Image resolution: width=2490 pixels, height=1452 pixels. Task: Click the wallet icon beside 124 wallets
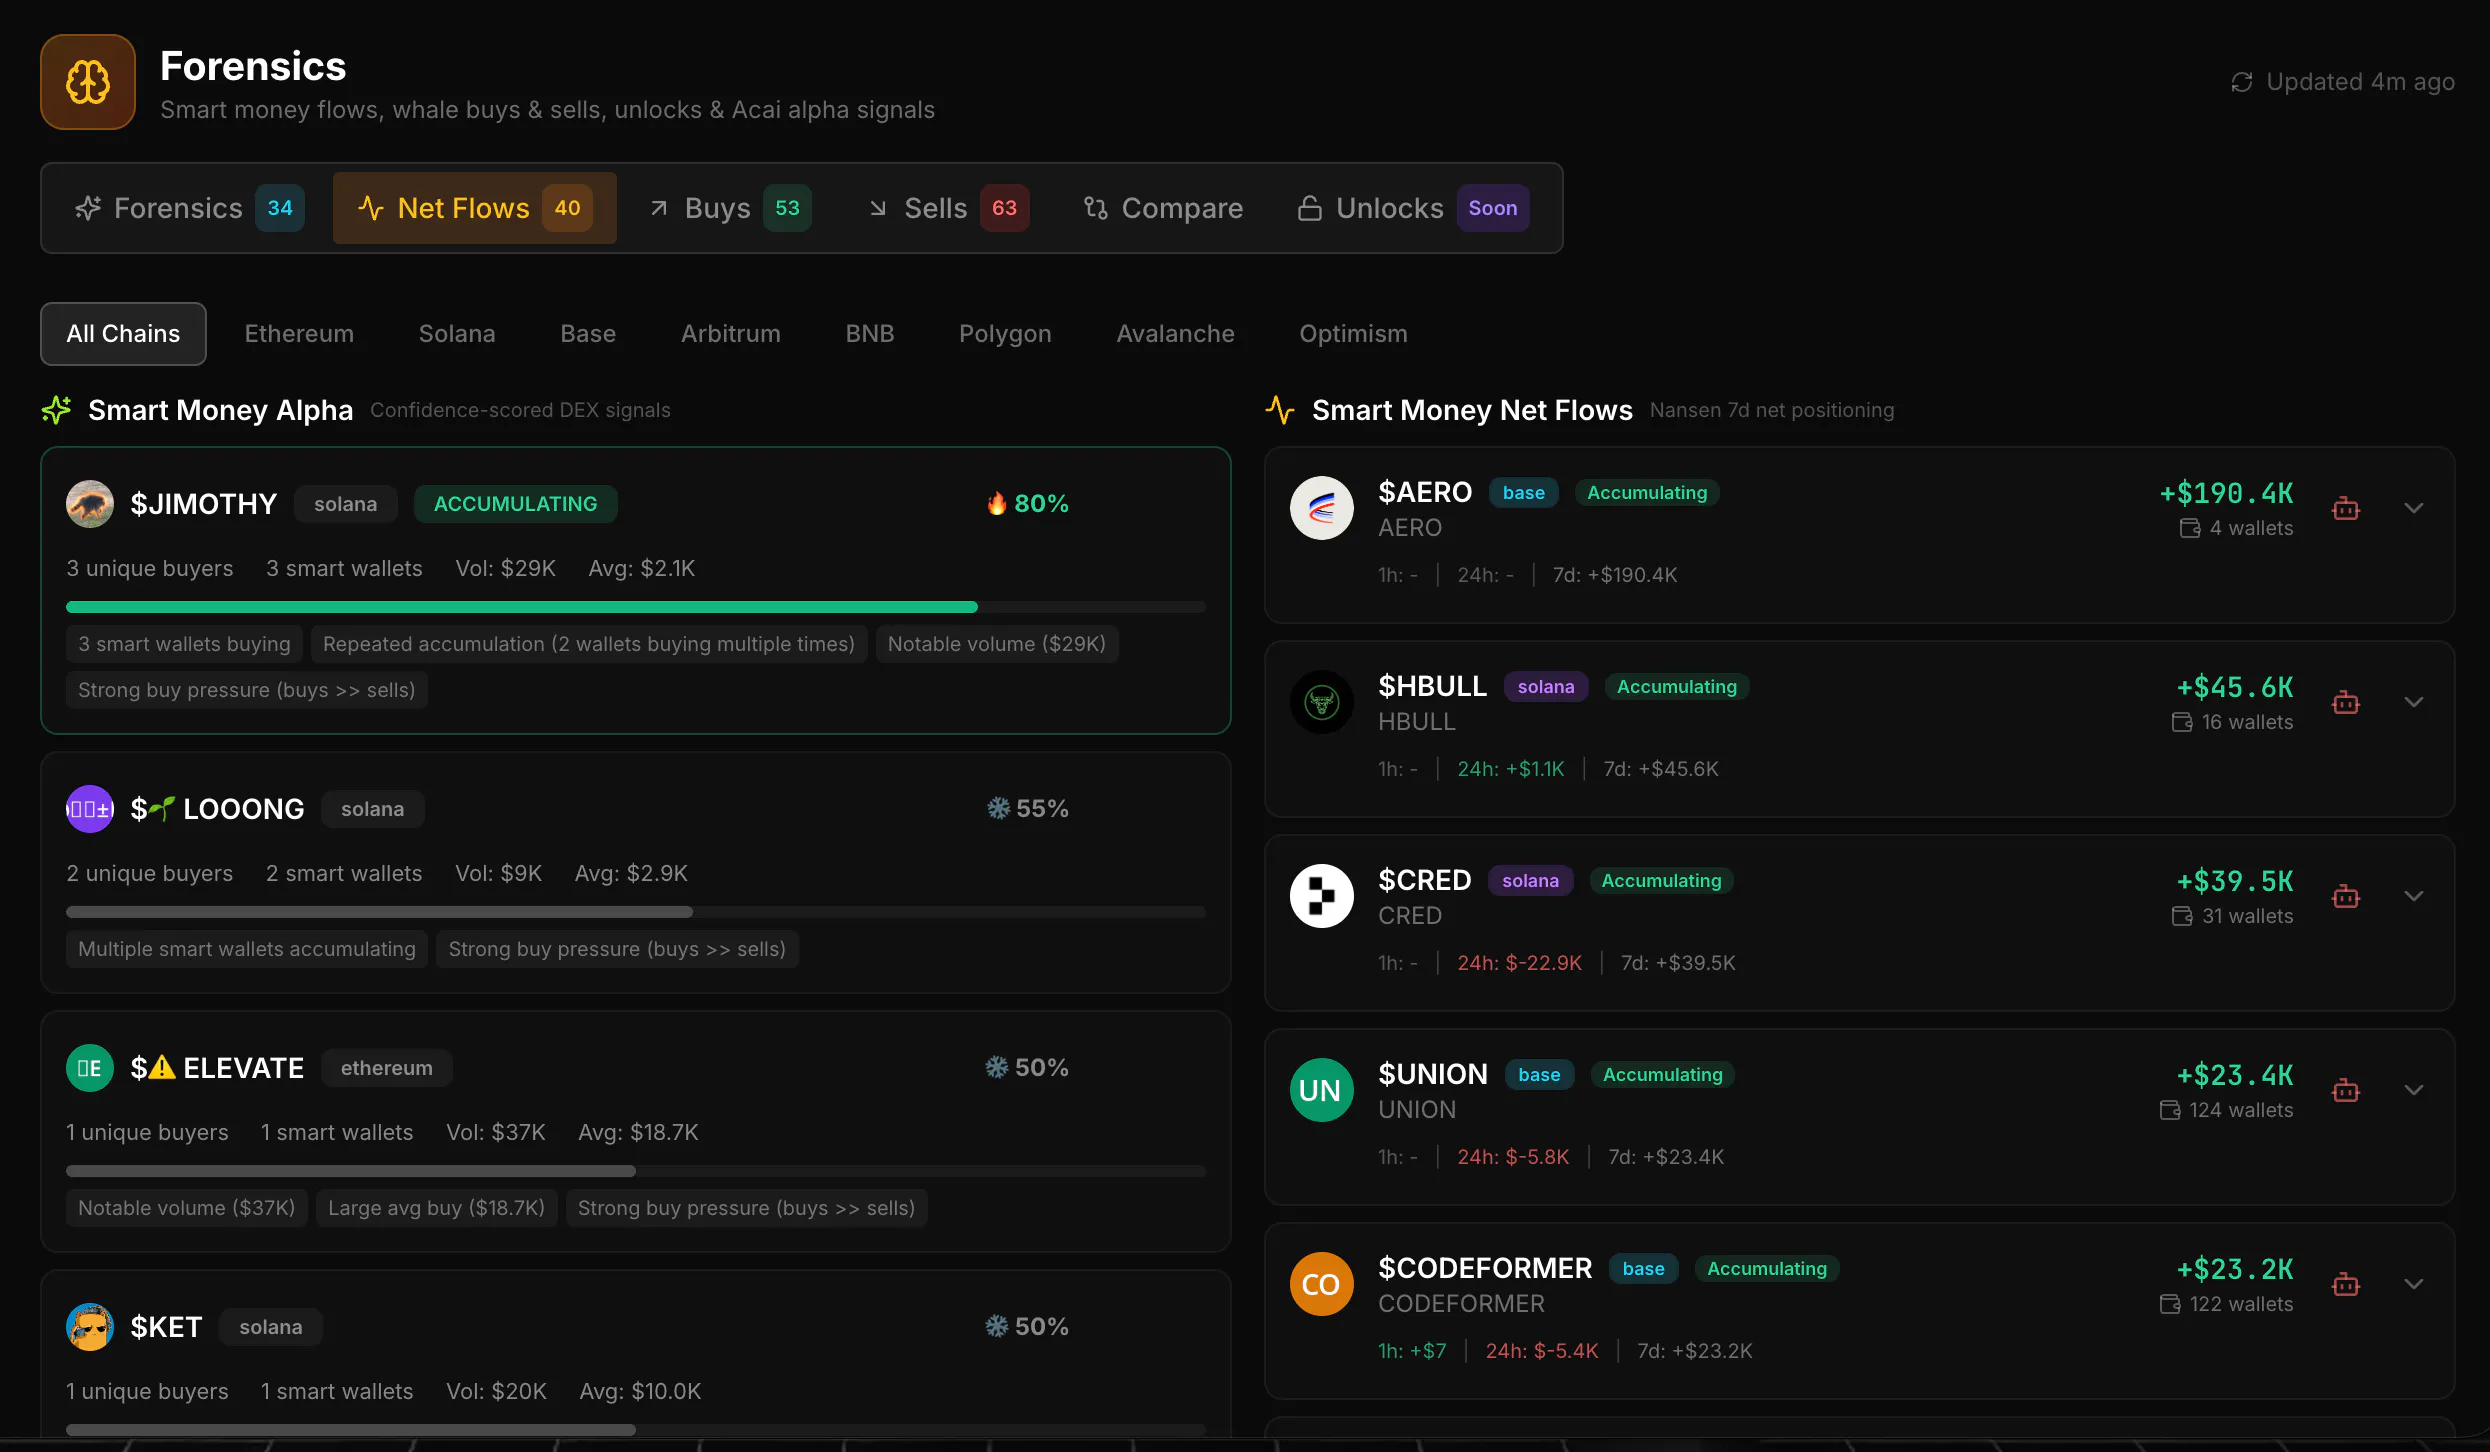[x=2170, y=1110]
